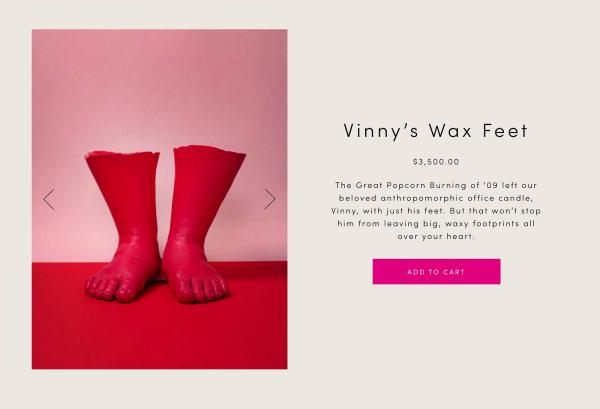
Task: Go to the previous product image
Action: point(49,199)
